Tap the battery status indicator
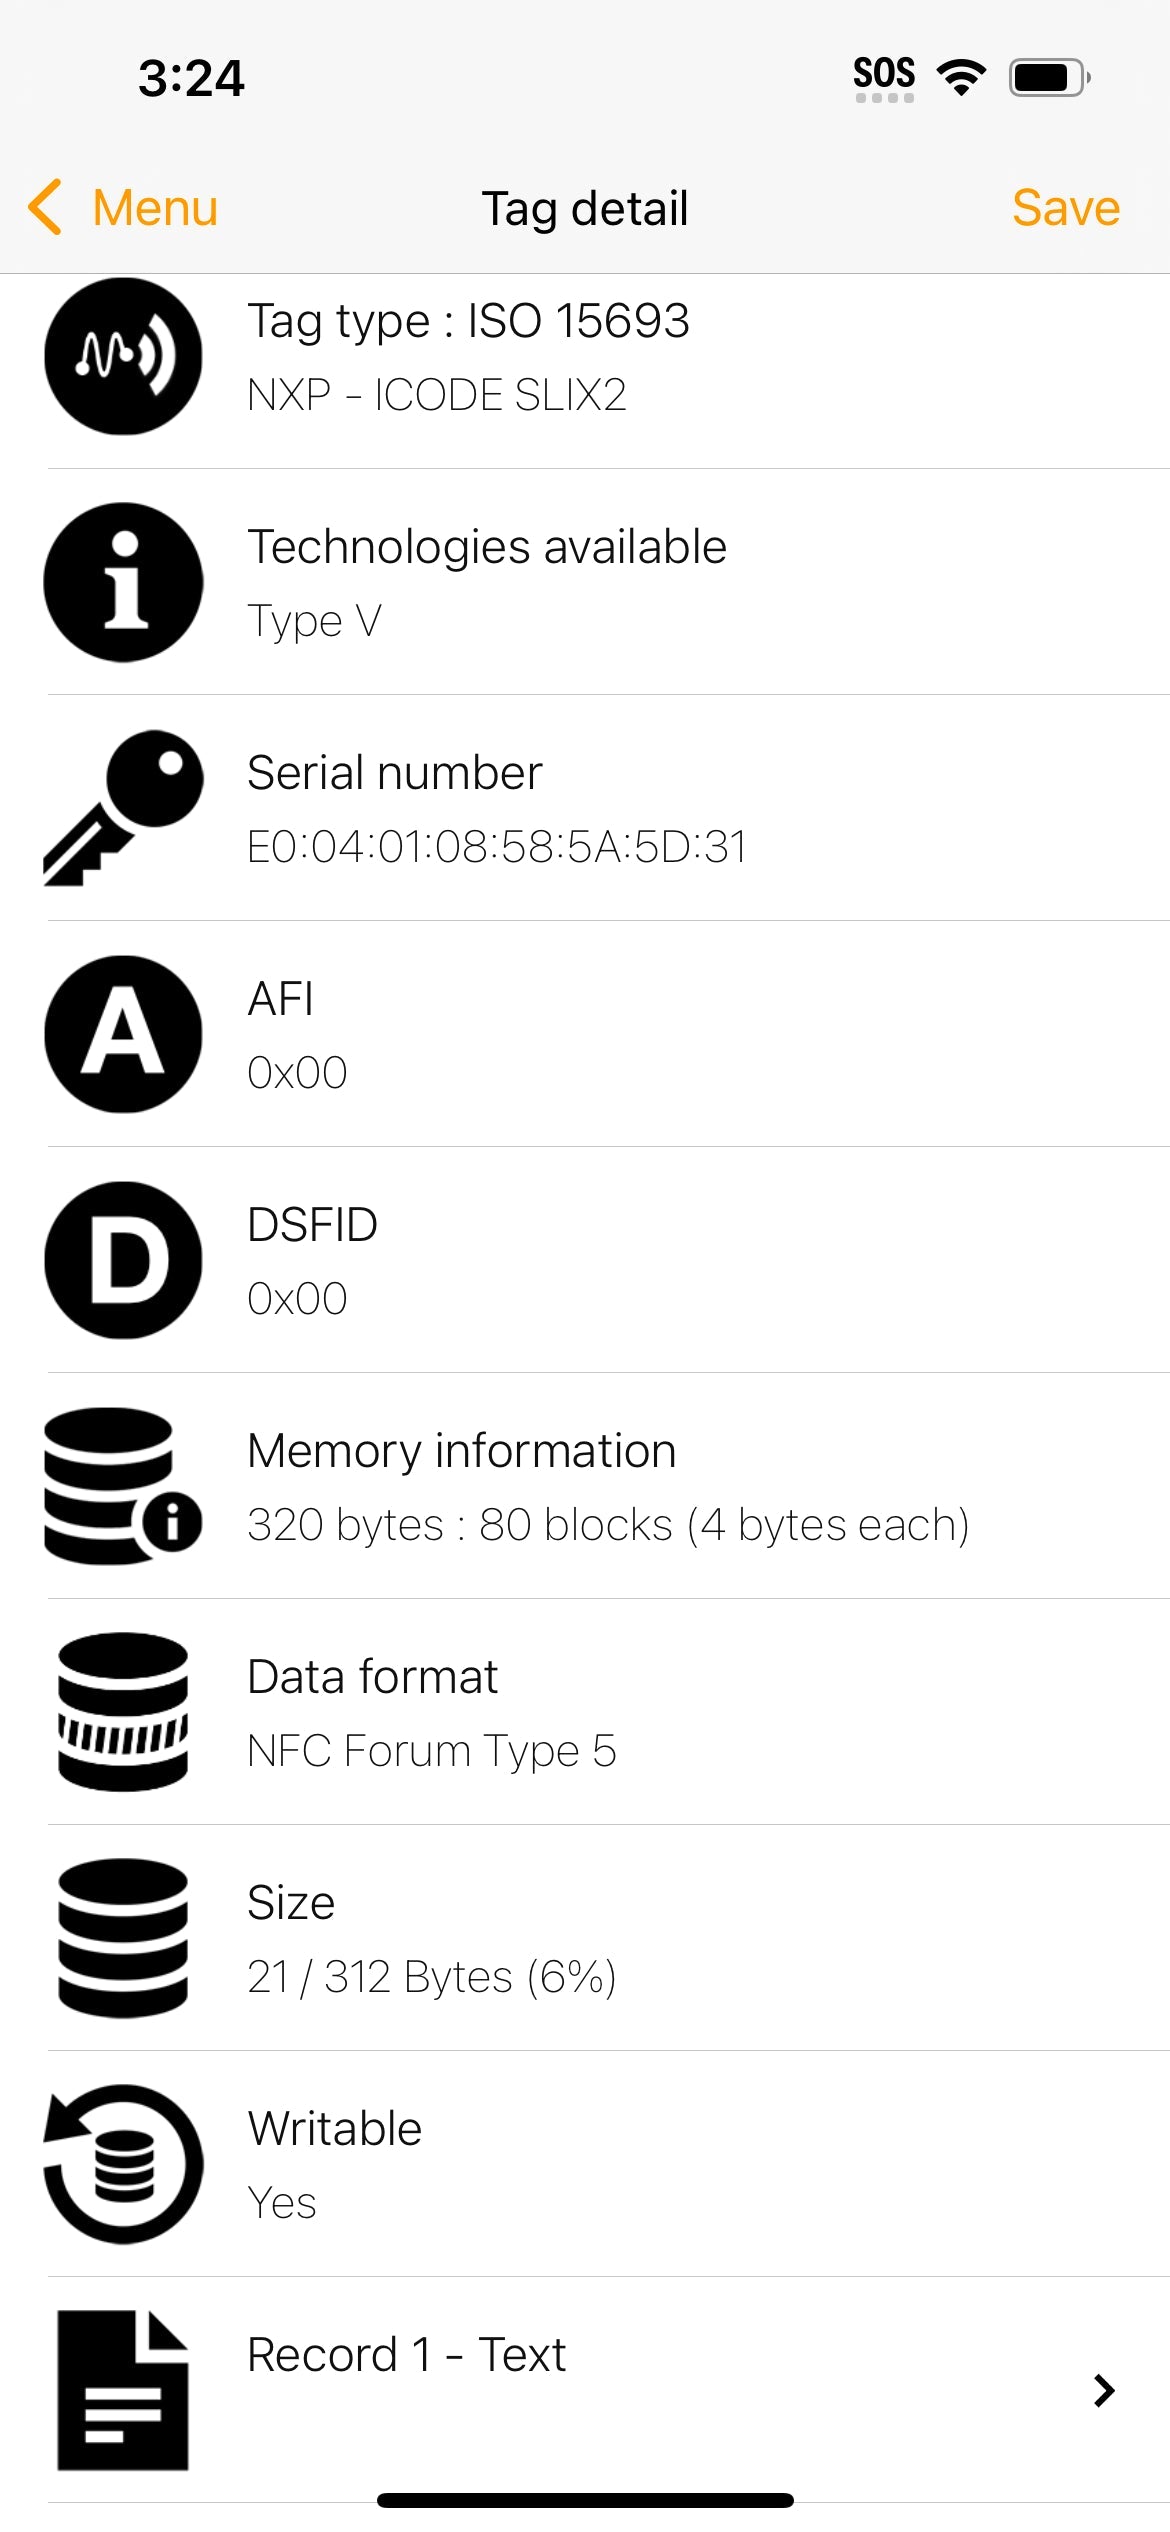This screenshot has height=2532, width=1170. 1048,77
